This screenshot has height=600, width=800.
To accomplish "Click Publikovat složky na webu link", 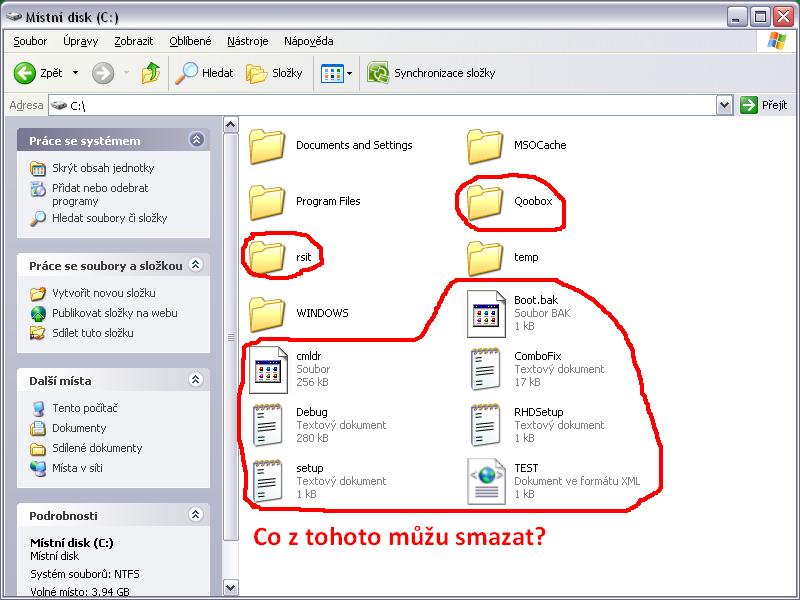I will (115, 313).
